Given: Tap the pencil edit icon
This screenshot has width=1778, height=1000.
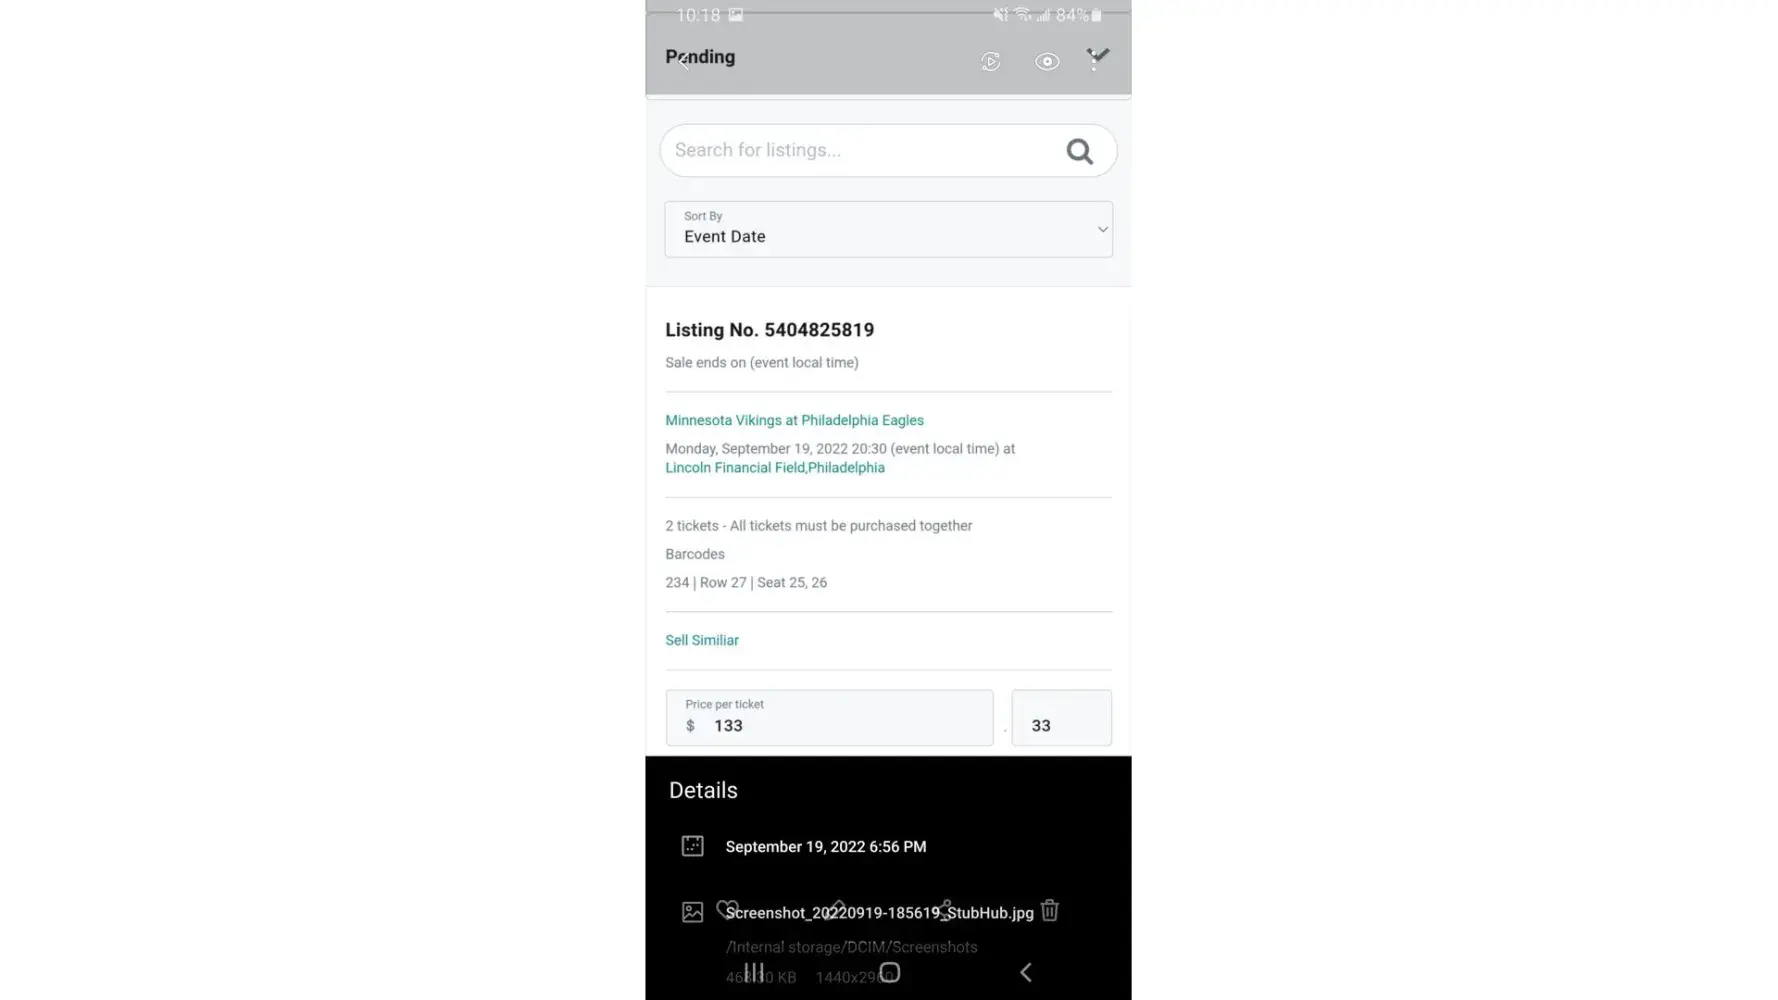Looking at the screenshot, I should 836,909.
